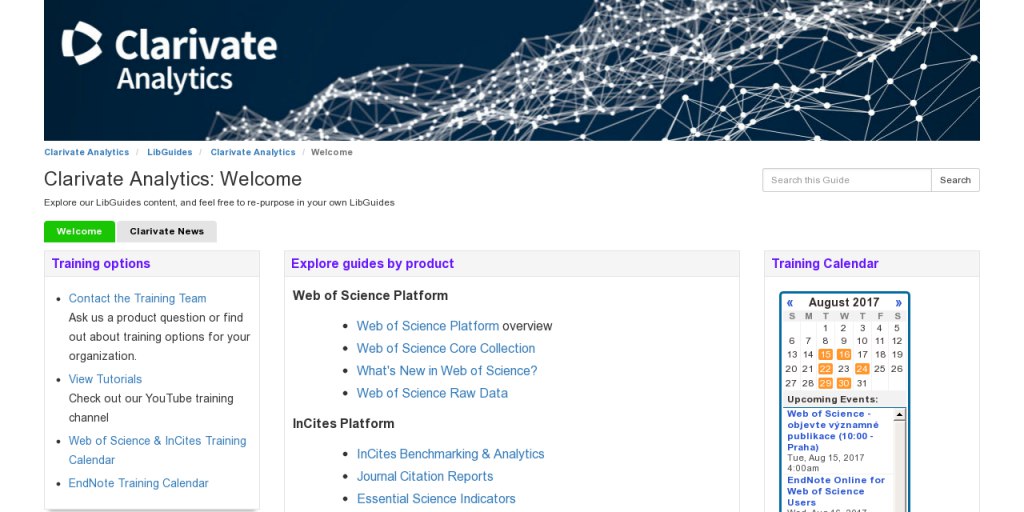Open LibGuides breadcrumb link

(170, 152)
